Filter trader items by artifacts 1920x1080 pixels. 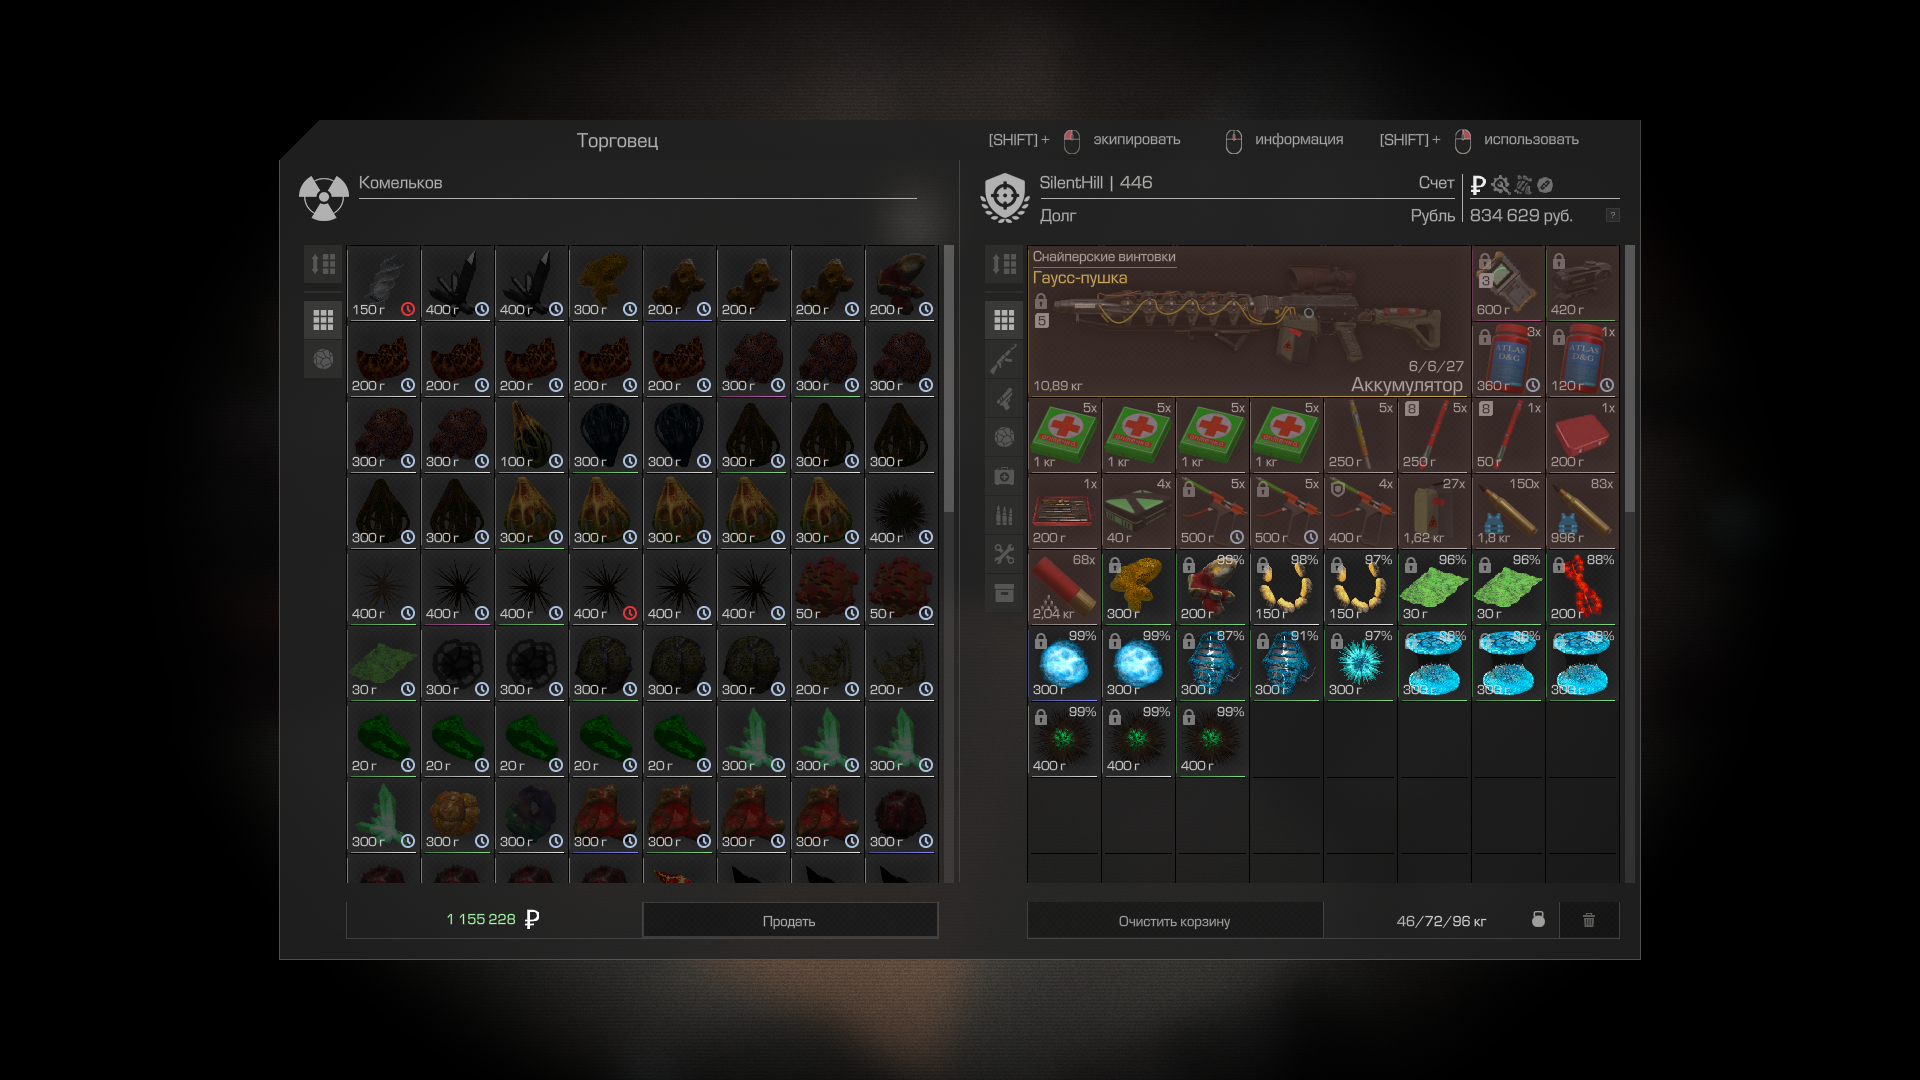click(323, 359)
